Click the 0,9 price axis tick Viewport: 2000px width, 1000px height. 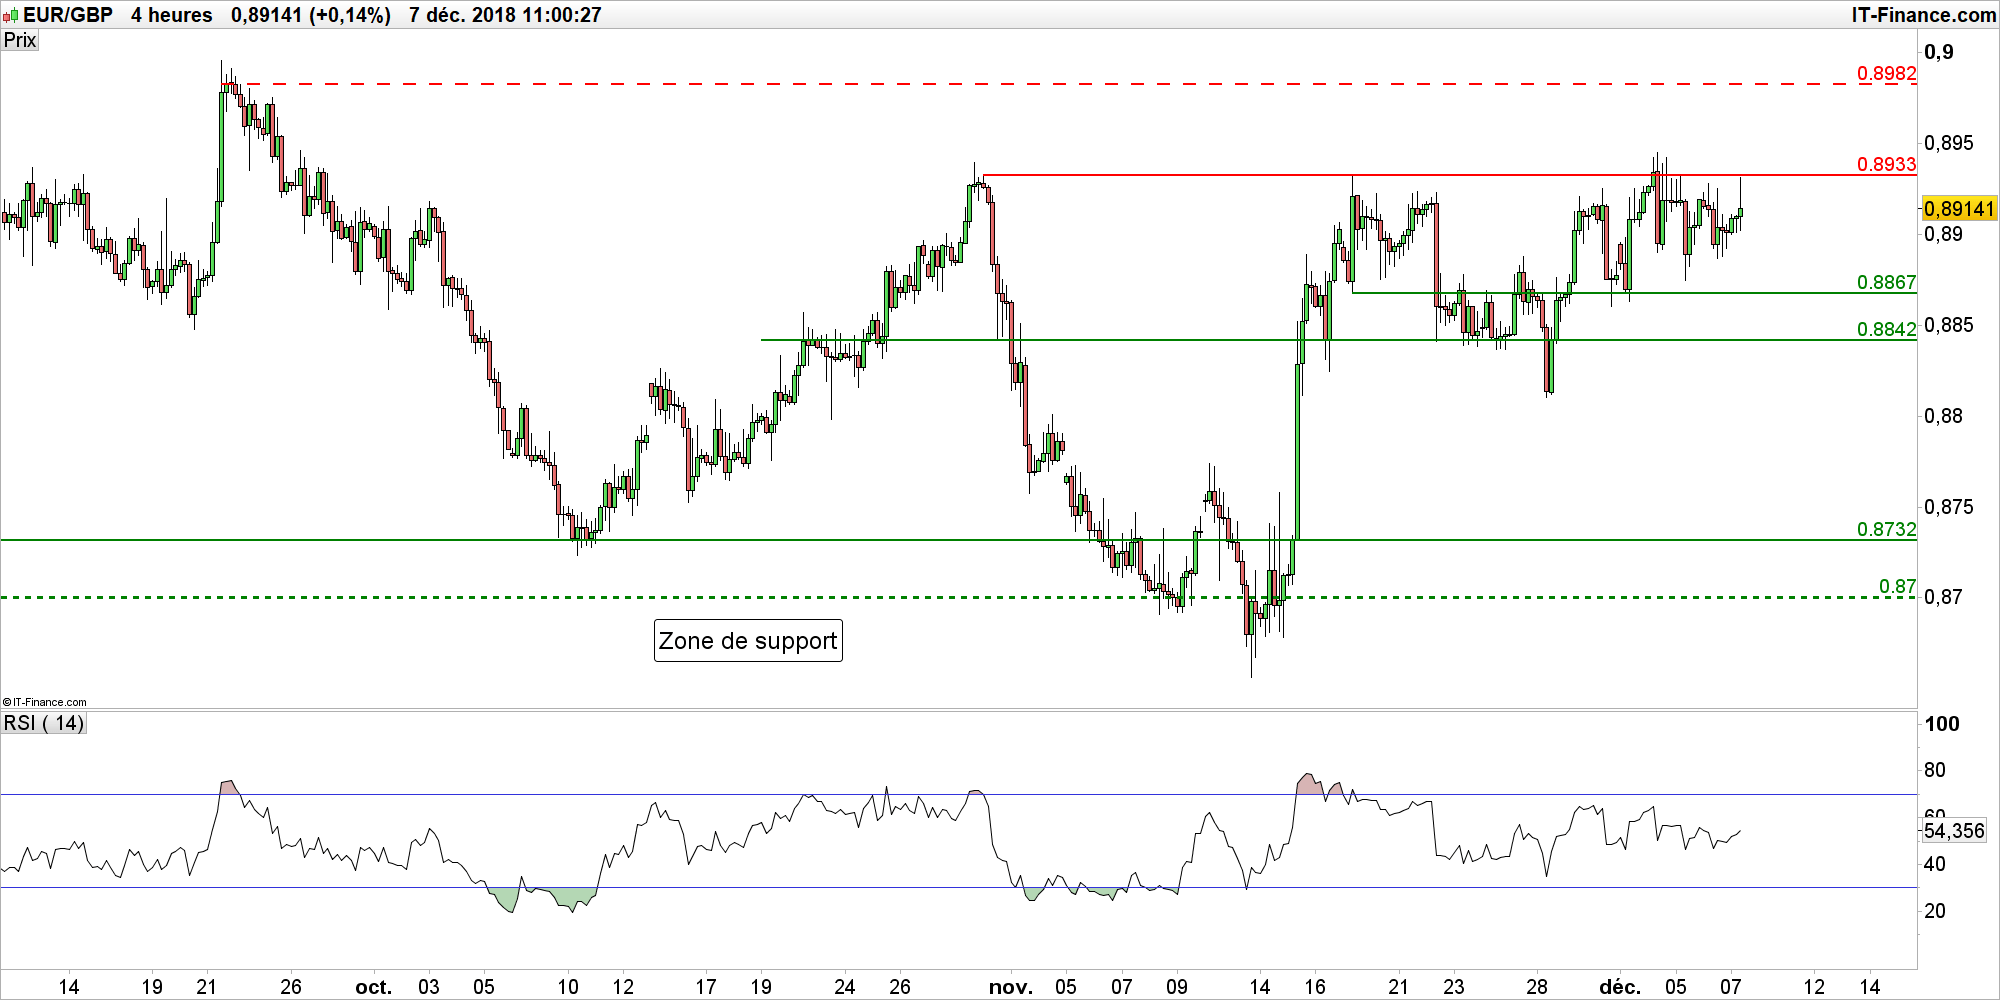click(1939, 52)
